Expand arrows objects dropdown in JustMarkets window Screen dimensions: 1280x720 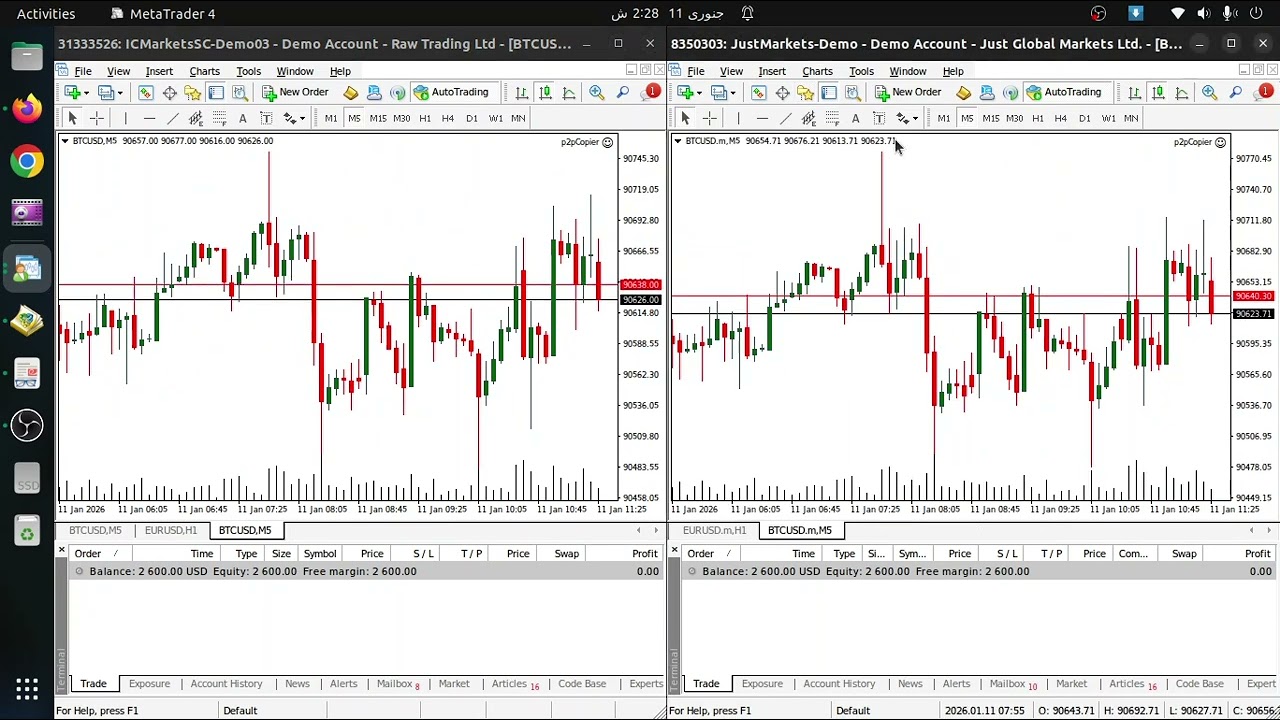[915, 119]
